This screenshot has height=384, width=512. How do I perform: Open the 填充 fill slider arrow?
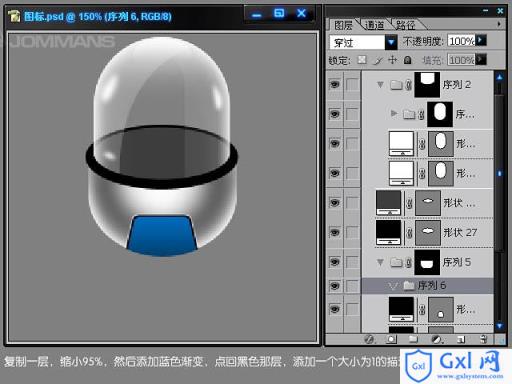480,60
